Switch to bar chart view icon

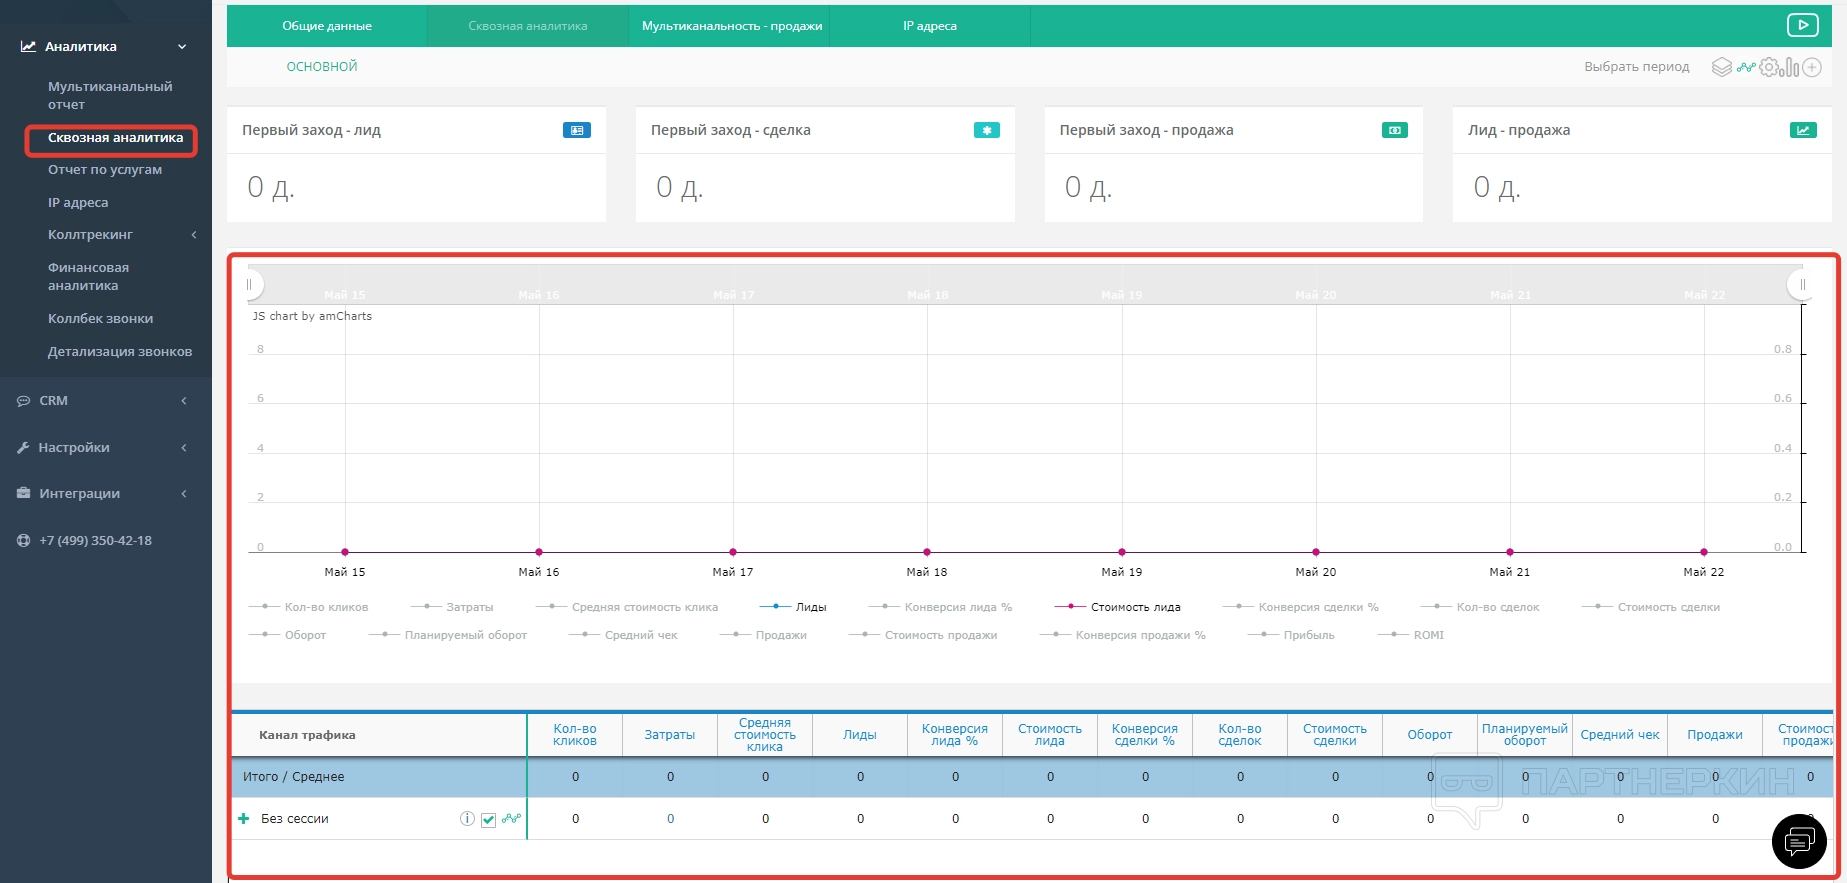tap(1790, 67)
